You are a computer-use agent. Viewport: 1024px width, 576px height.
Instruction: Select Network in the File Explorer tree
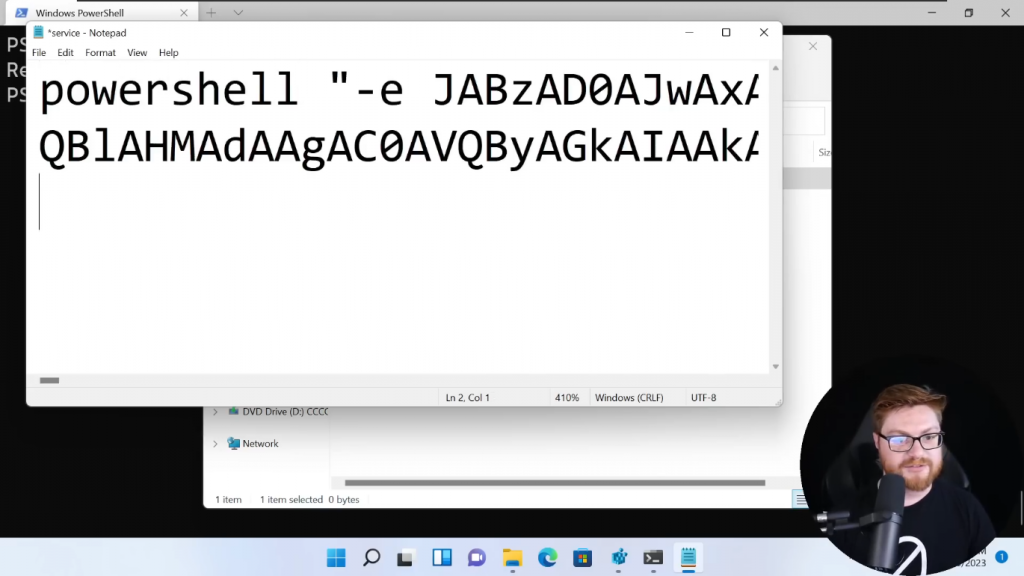coord(253,444)
